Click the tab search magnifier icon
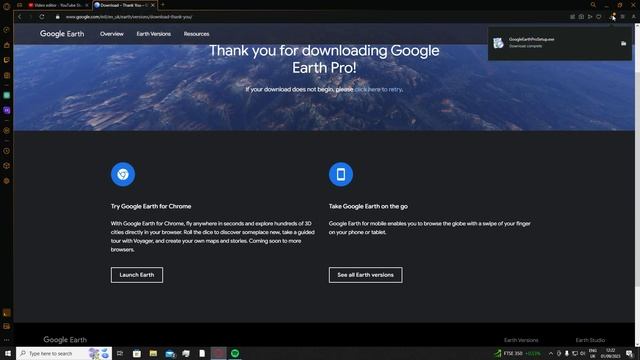Image resolution: width=640 pixels, height=360 pixels. (593, 5)
